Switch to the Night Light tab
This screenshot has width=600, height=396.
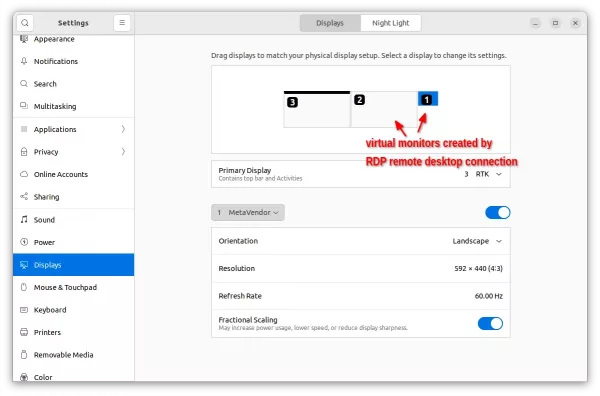pyautogui.click(x=391, y=23)
